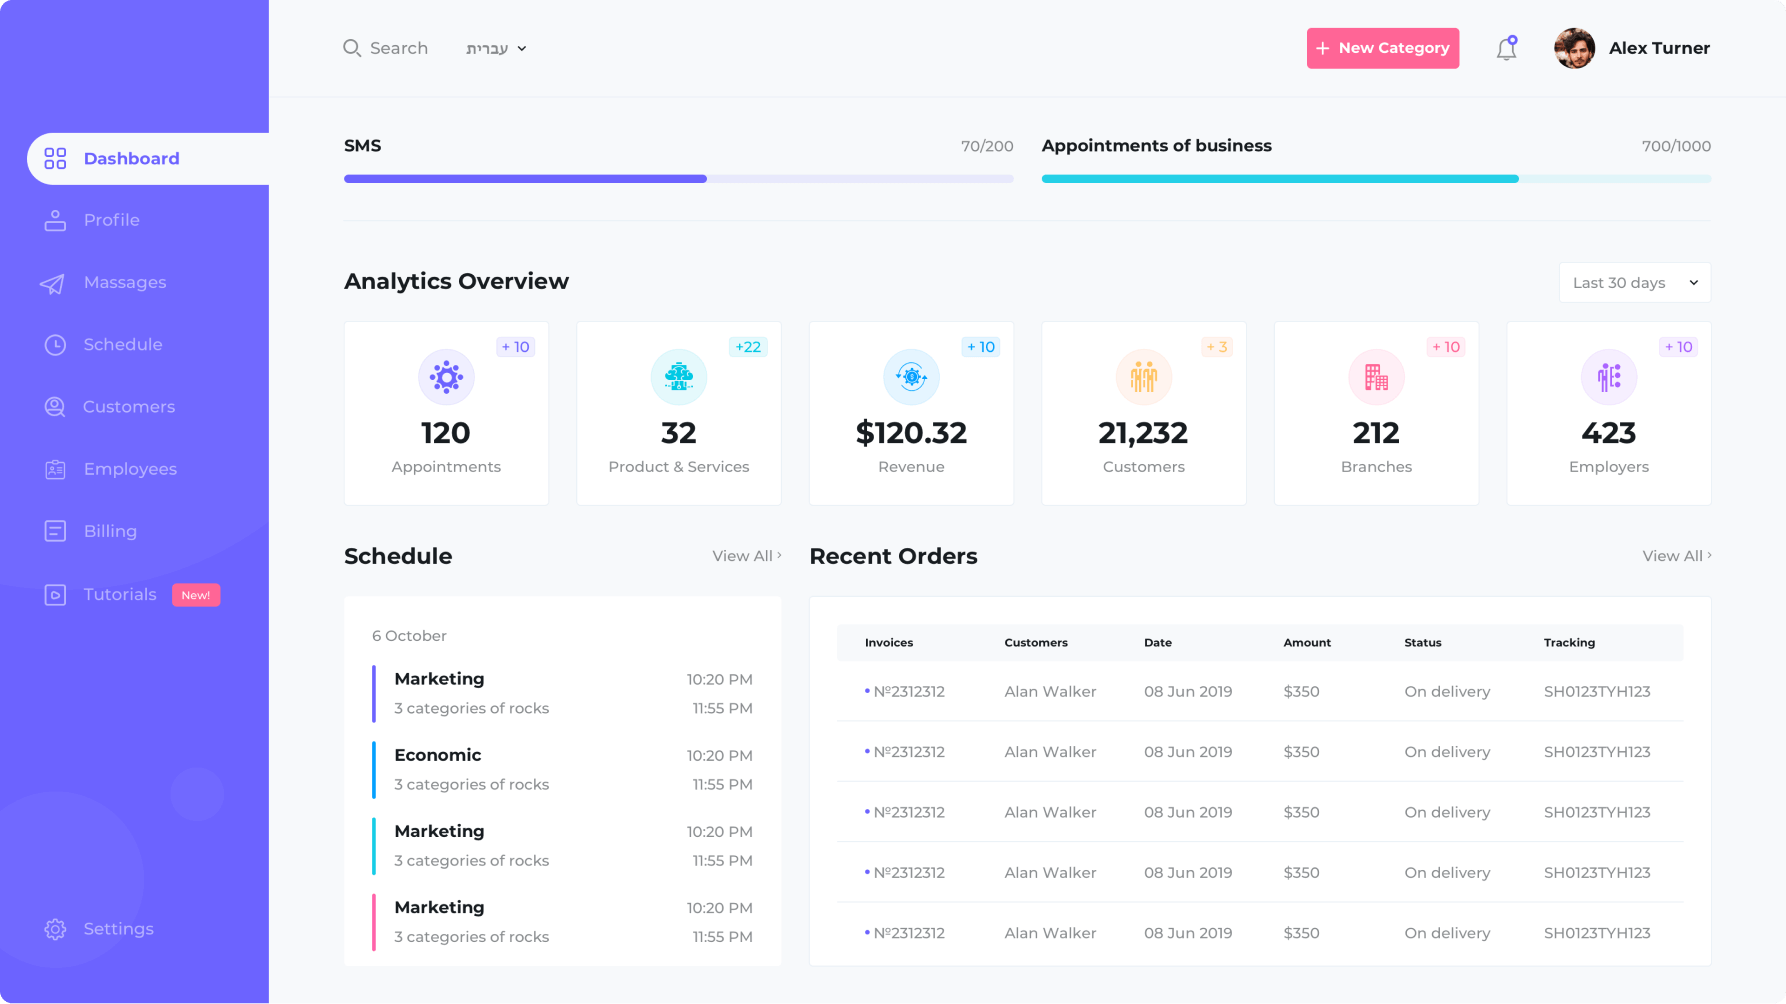Click the Customers card people icon
The height and width of the screenshot is (1004, 1786).
point(1144,377)
